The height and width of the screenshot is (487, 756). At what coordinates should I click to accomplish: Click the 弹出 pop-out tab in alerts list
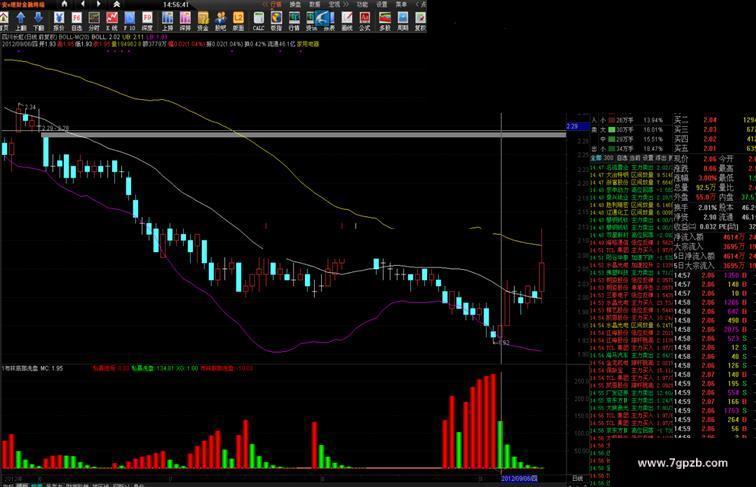coord(661,158)
